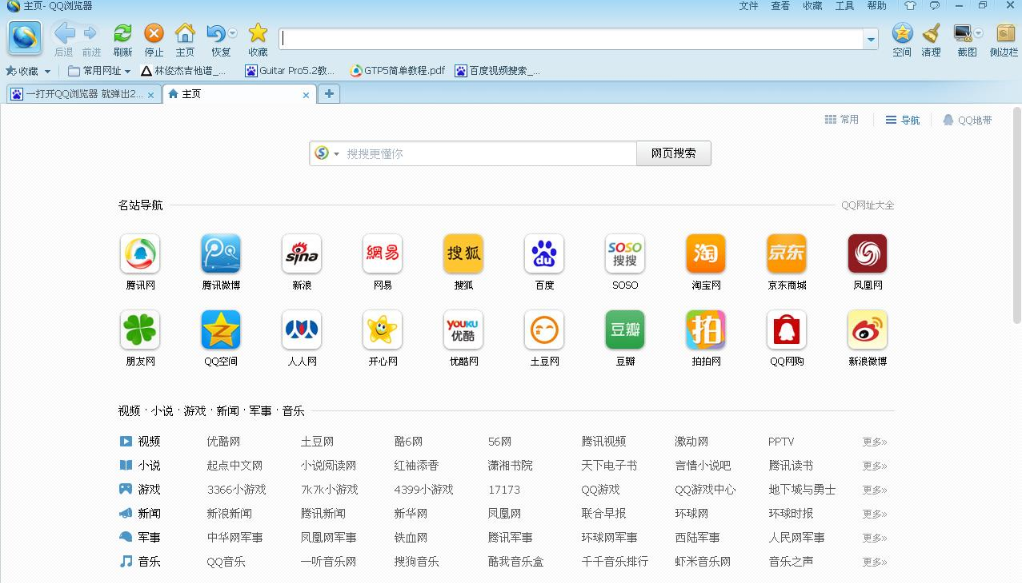Expand the 常用网址 bookmarks folder
The width and height of the screenshot is (1028, 583).
pyautogui.click(x=100, y=71)
